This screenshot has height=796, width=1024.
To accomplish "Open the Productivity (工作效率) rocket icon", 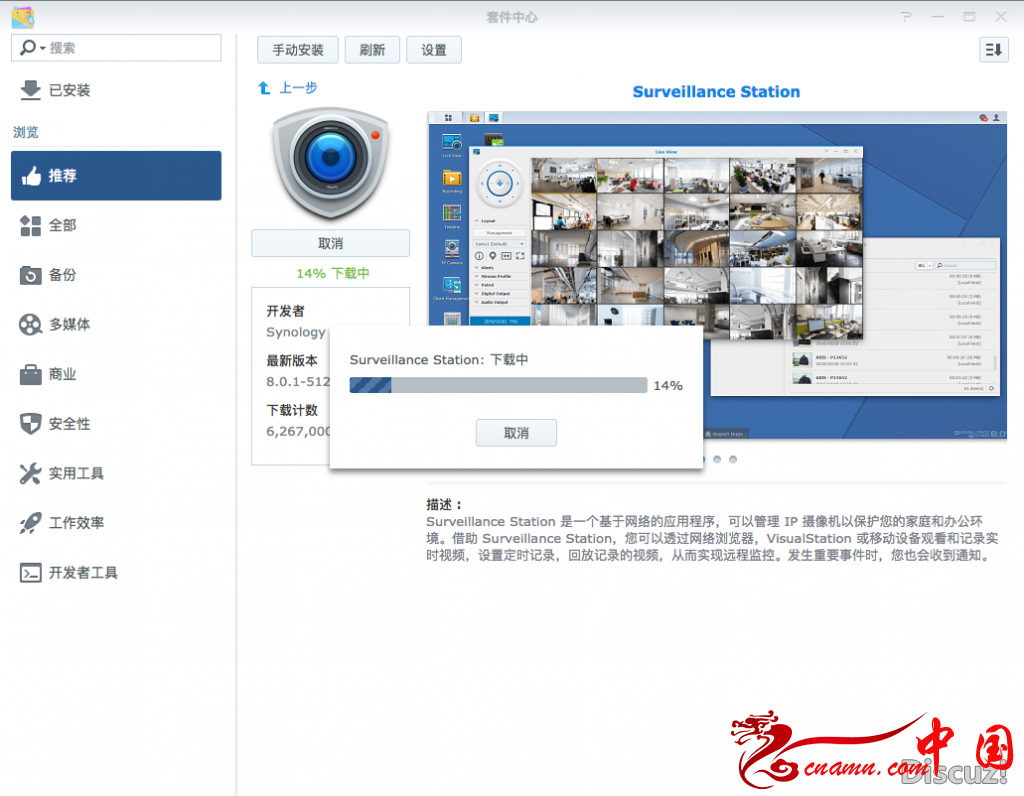I will [31, 523].
